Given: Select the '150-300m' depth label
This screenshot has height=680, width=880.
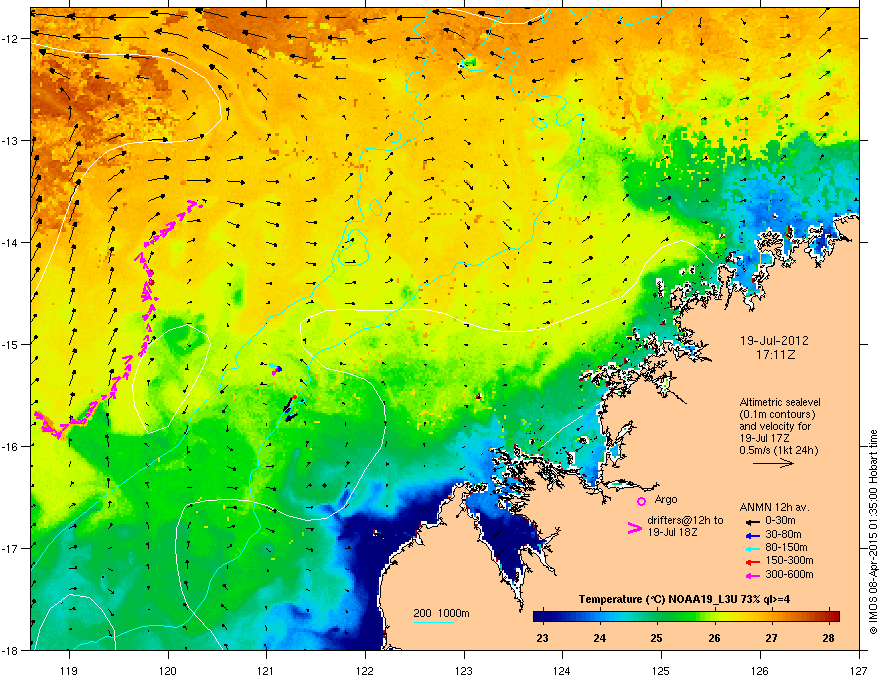Looking at the screenshot, I should click(x=789, y=560).
